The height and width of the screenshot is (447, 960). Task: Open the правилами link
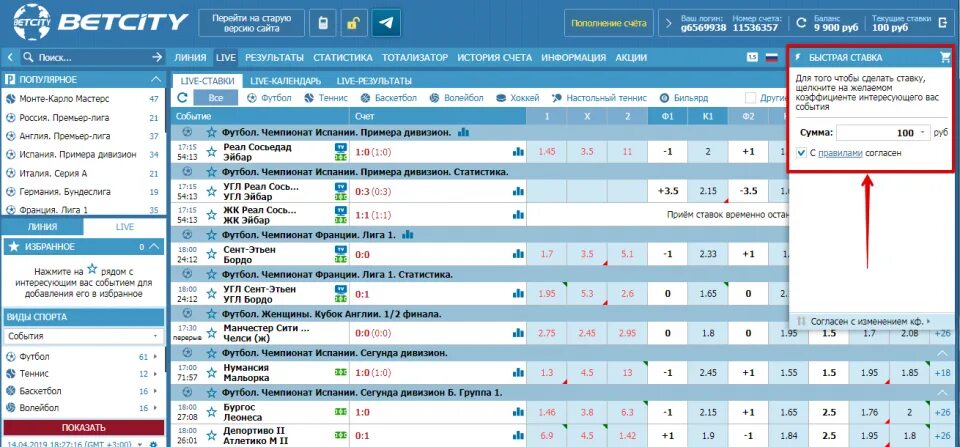841,153
